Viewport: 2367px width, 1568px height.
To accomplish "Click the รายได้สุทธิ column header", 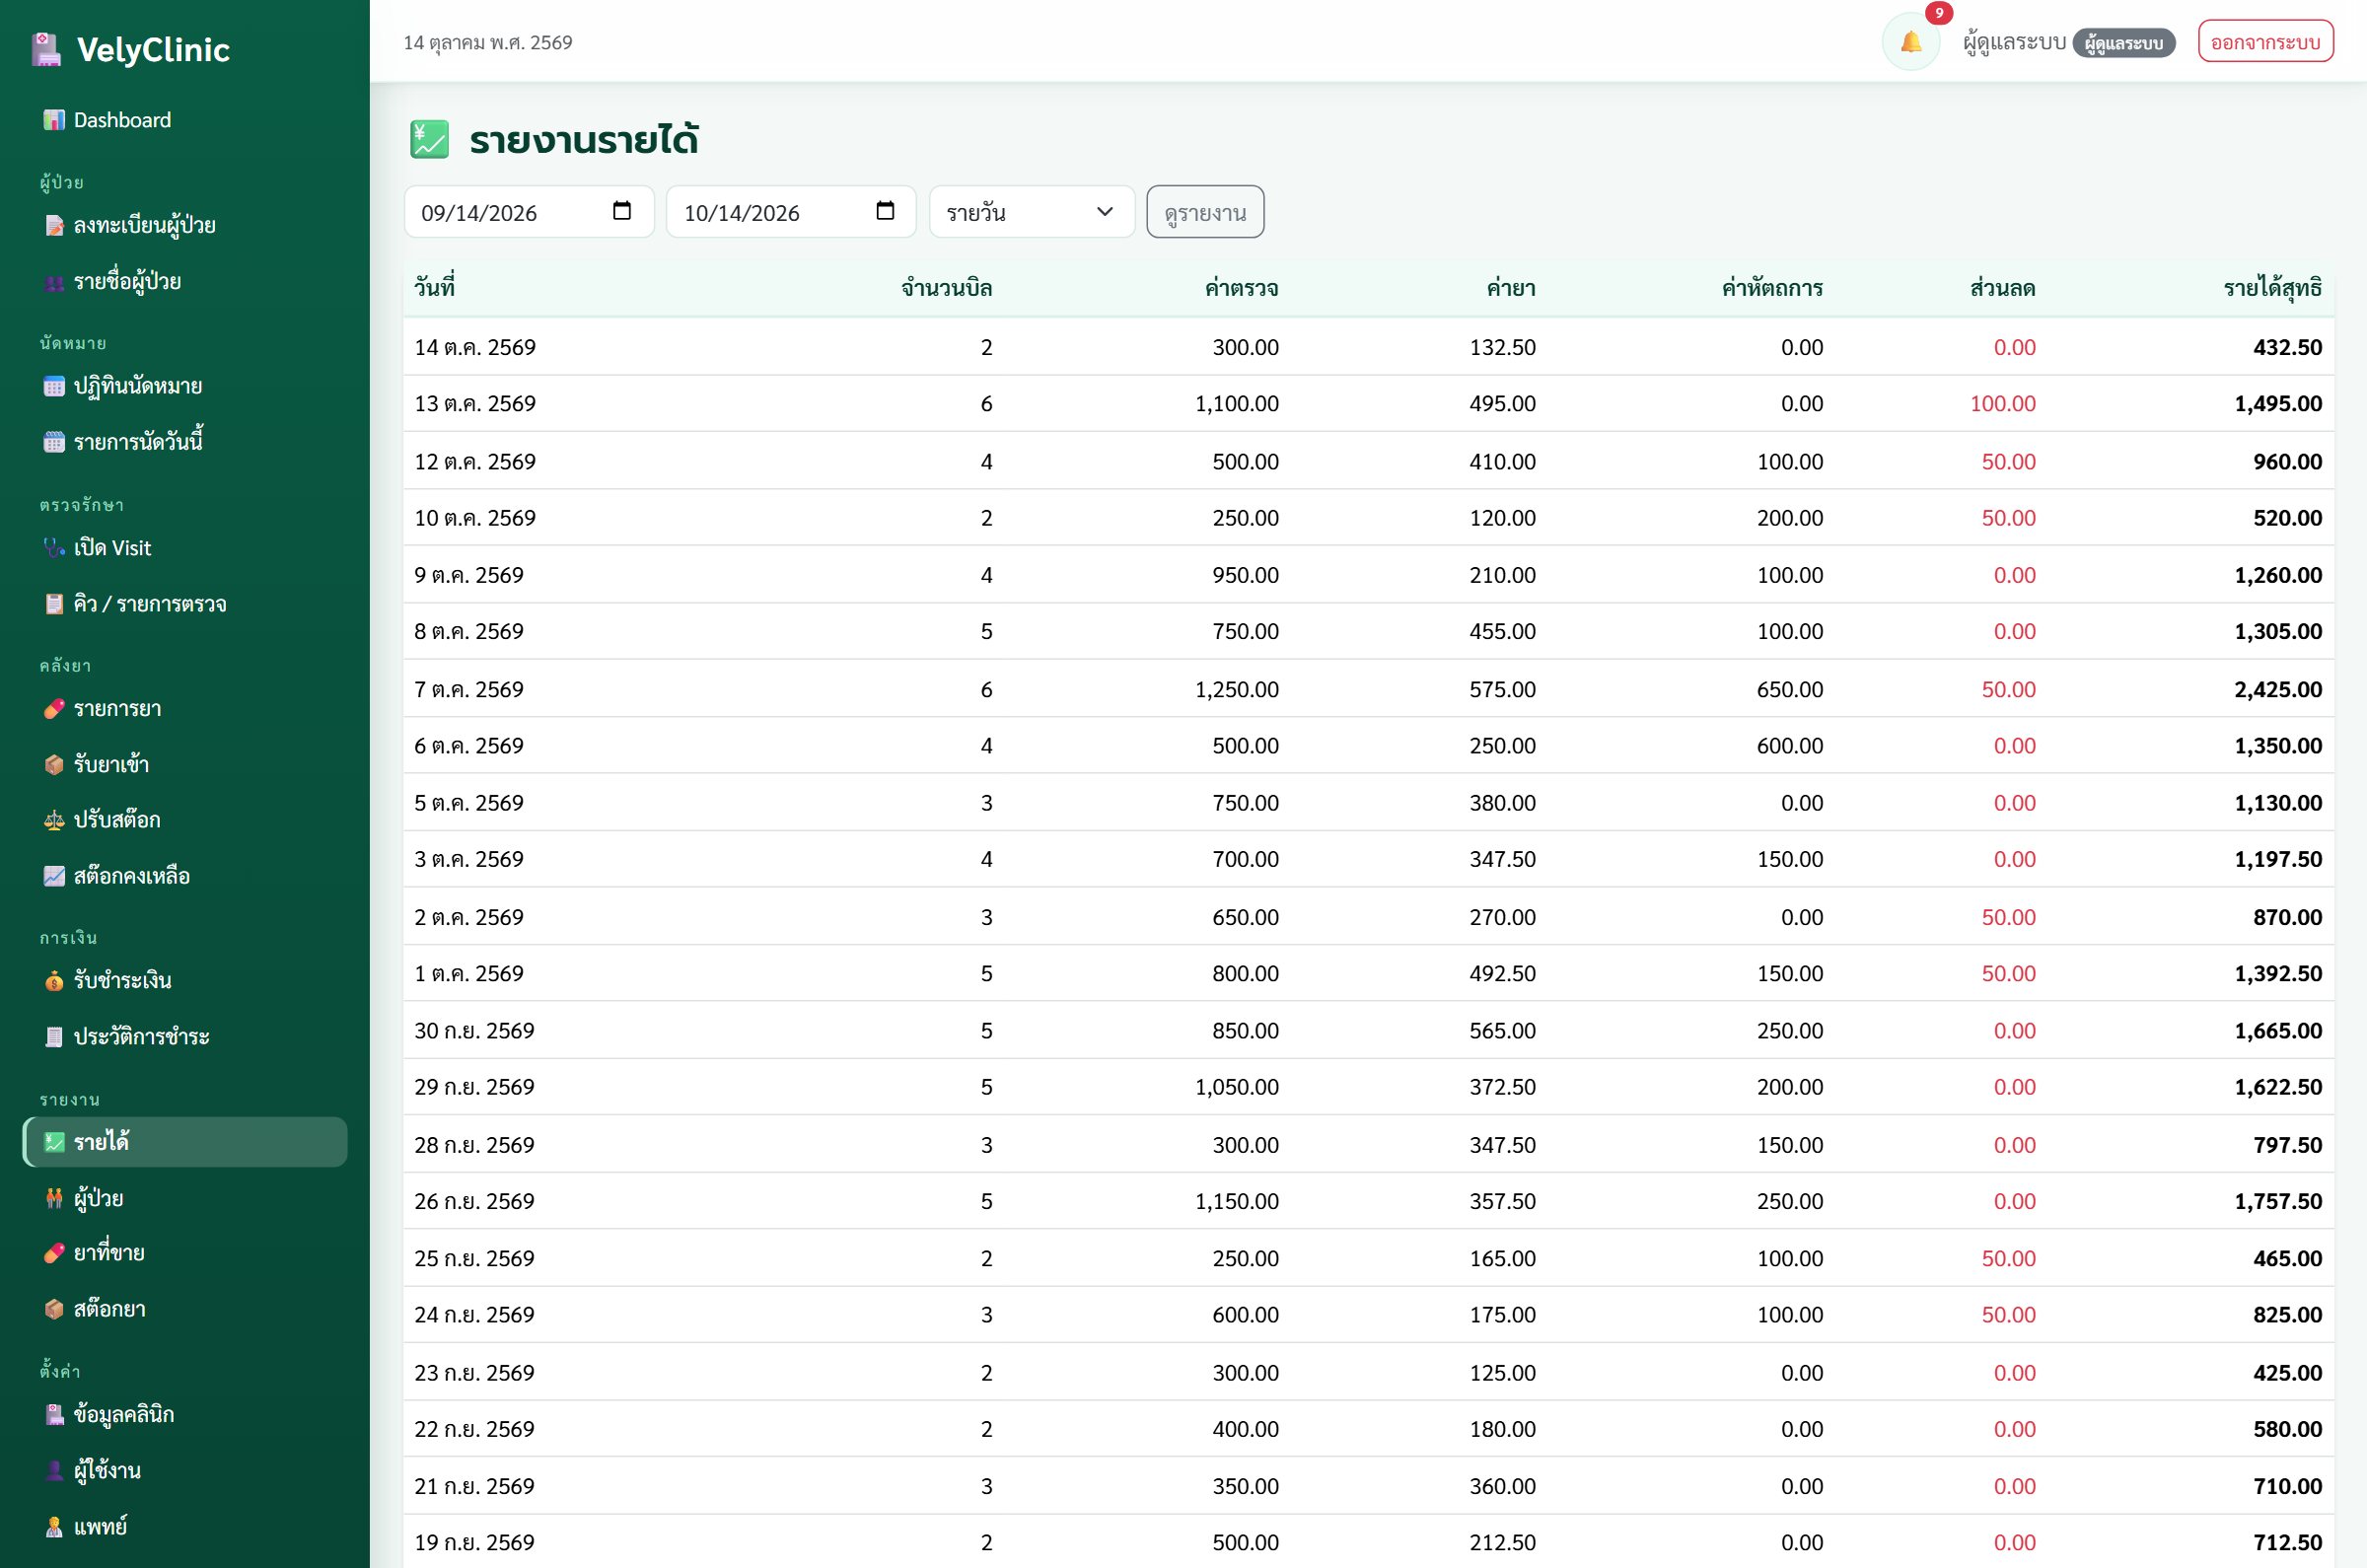I will pyautogui.click(x=2272, y=288).
